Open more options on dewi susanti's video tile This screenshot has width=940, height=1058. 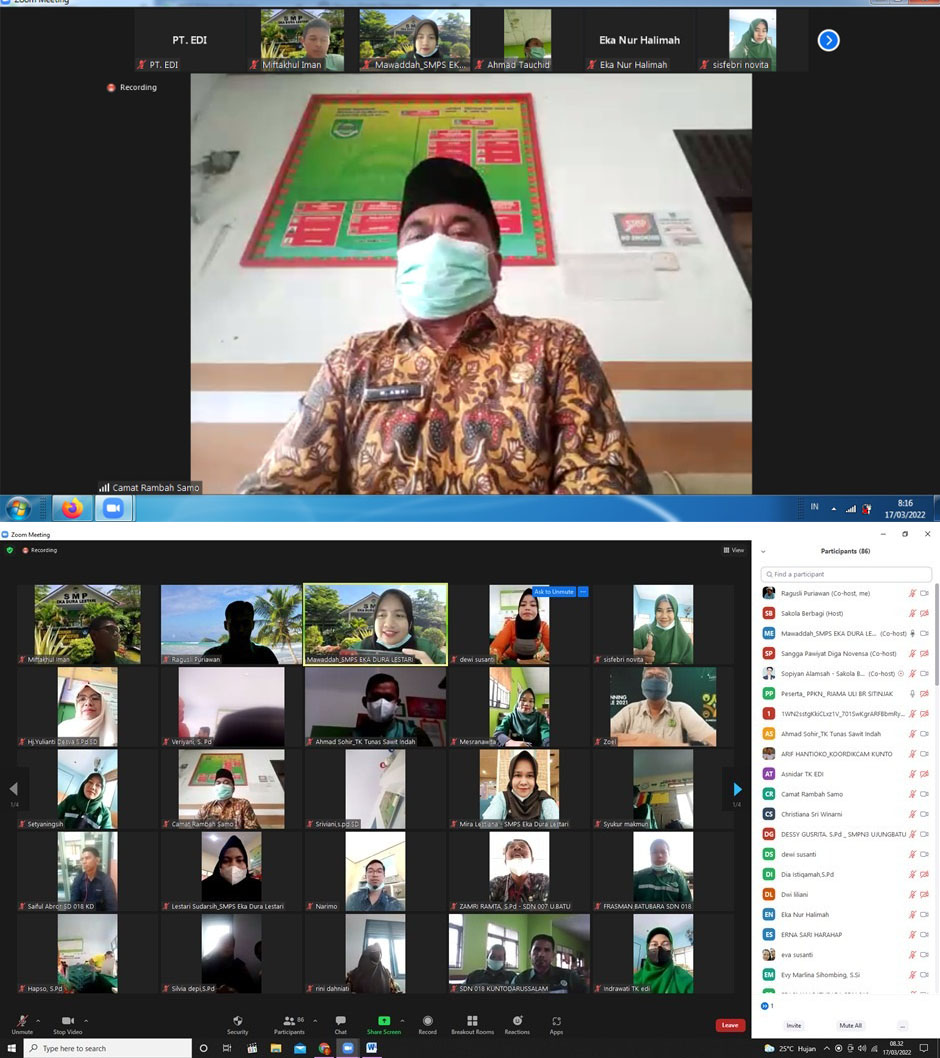click(583, 592)
